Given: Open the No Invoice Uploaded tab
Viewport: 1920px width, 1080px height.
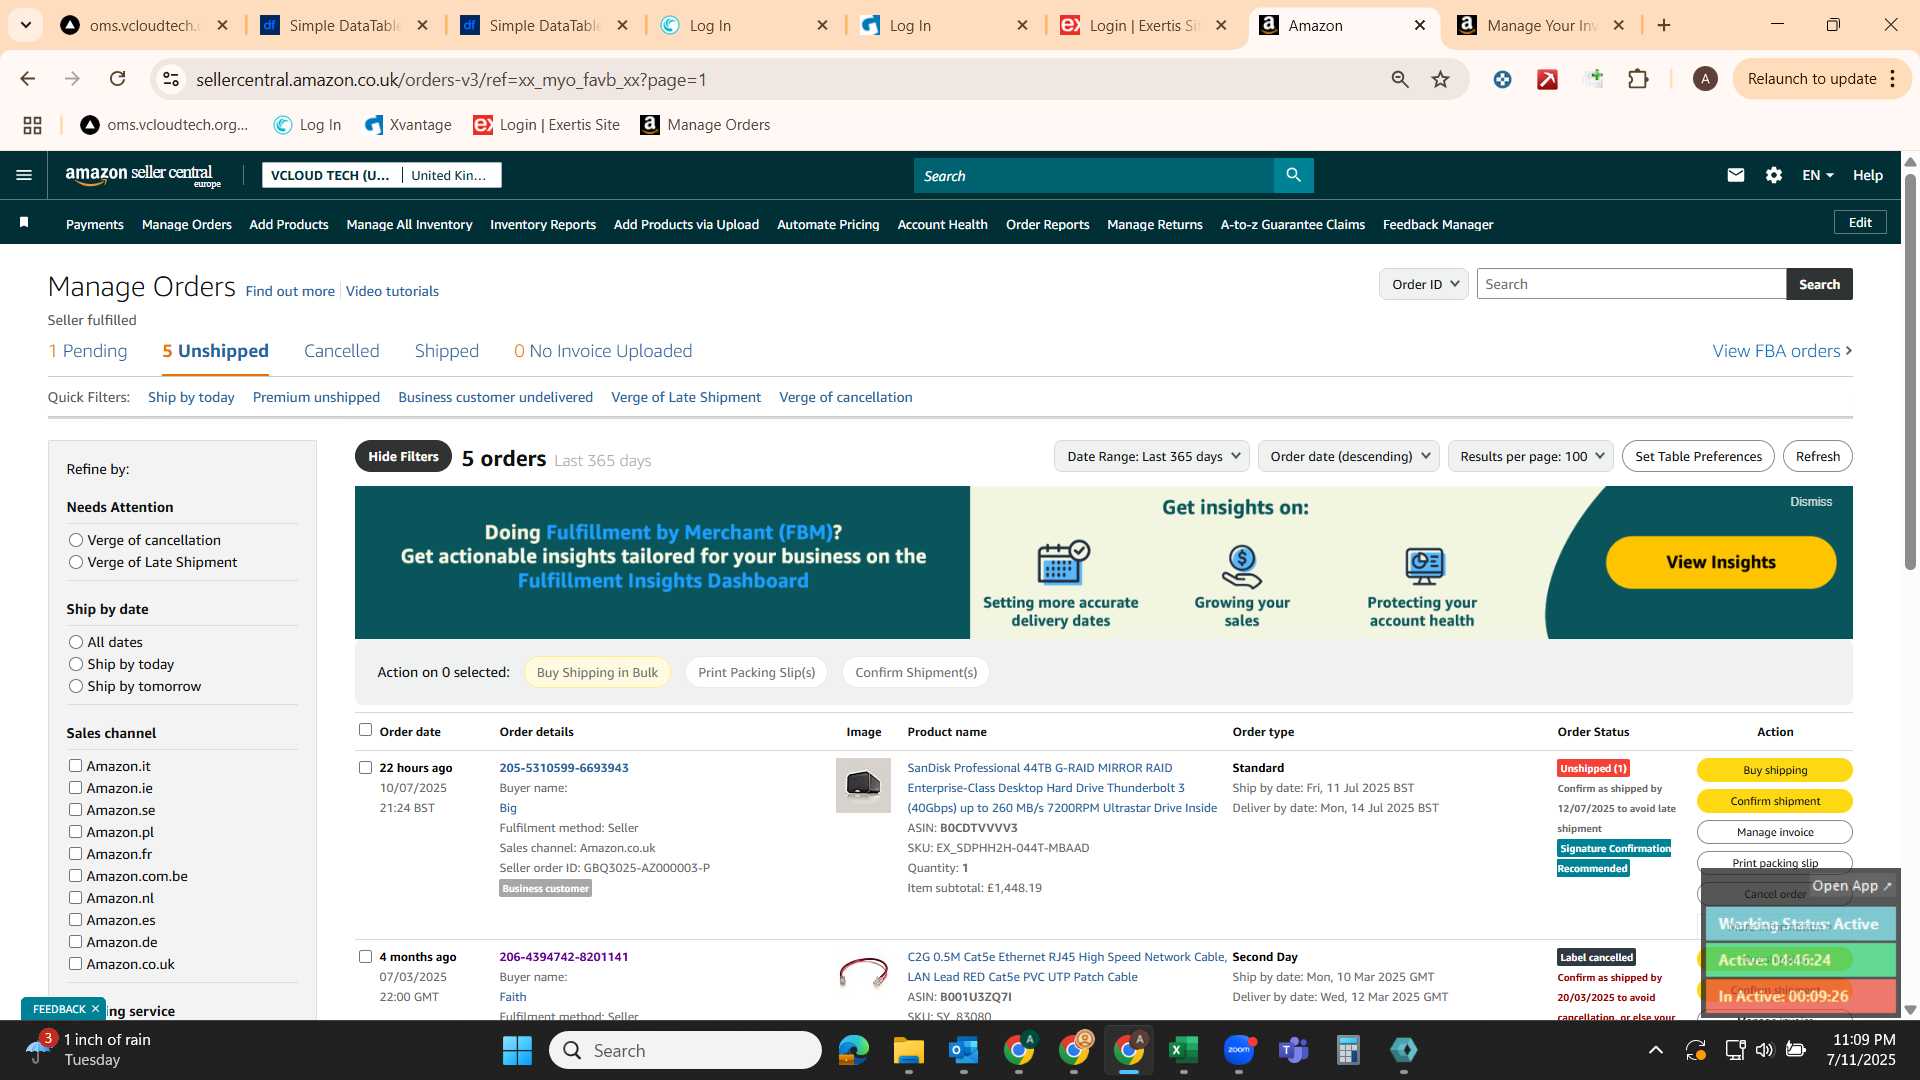Looking at the screenshot, I should click(603, 351).
